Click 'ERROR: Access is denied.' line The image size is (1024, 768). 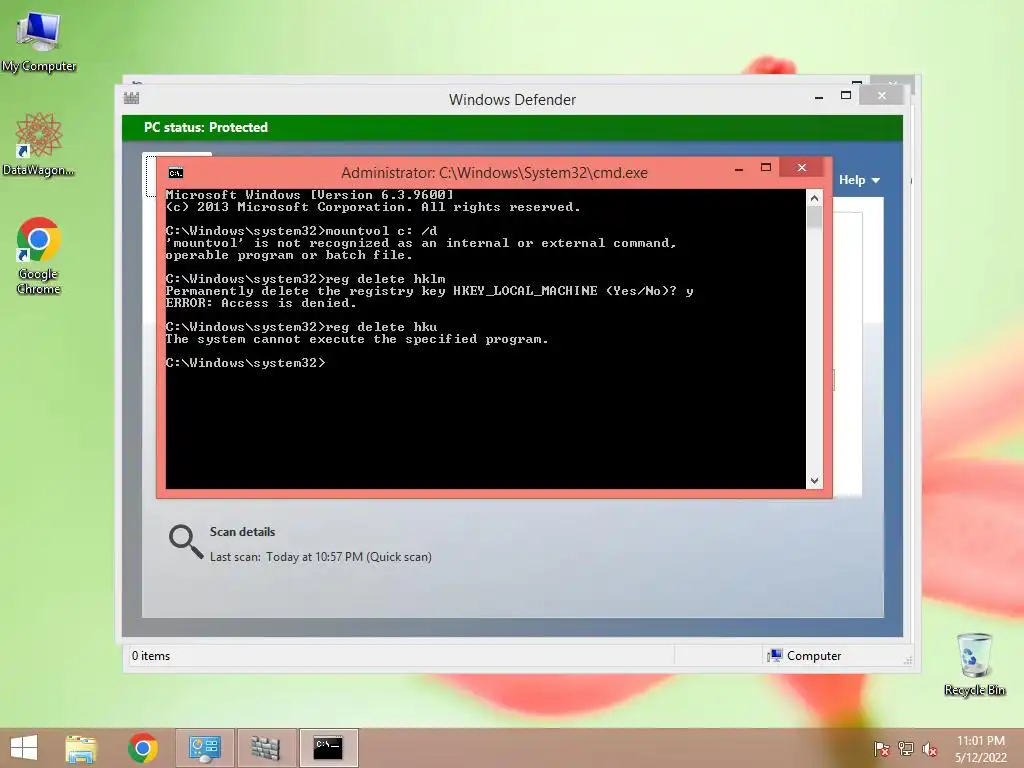(x=261, y=303)
